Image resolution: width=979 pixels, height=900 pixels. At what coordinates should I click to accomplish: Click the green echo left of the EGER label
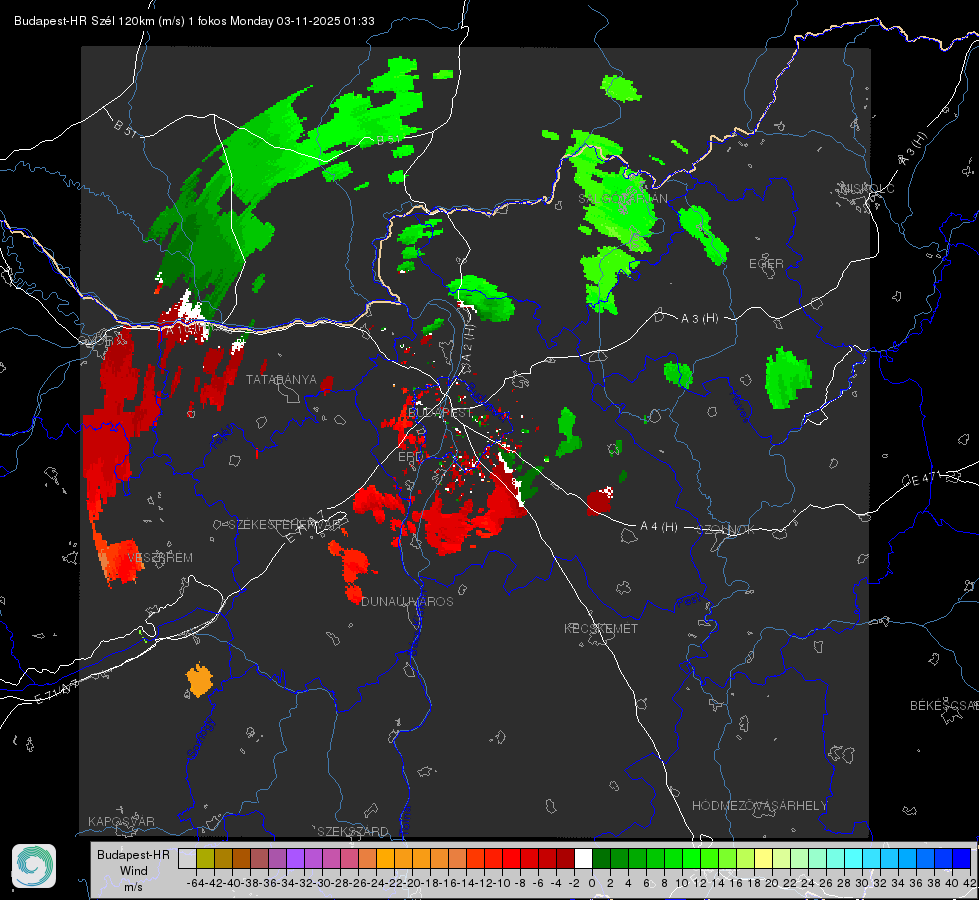tap(703, 234)
